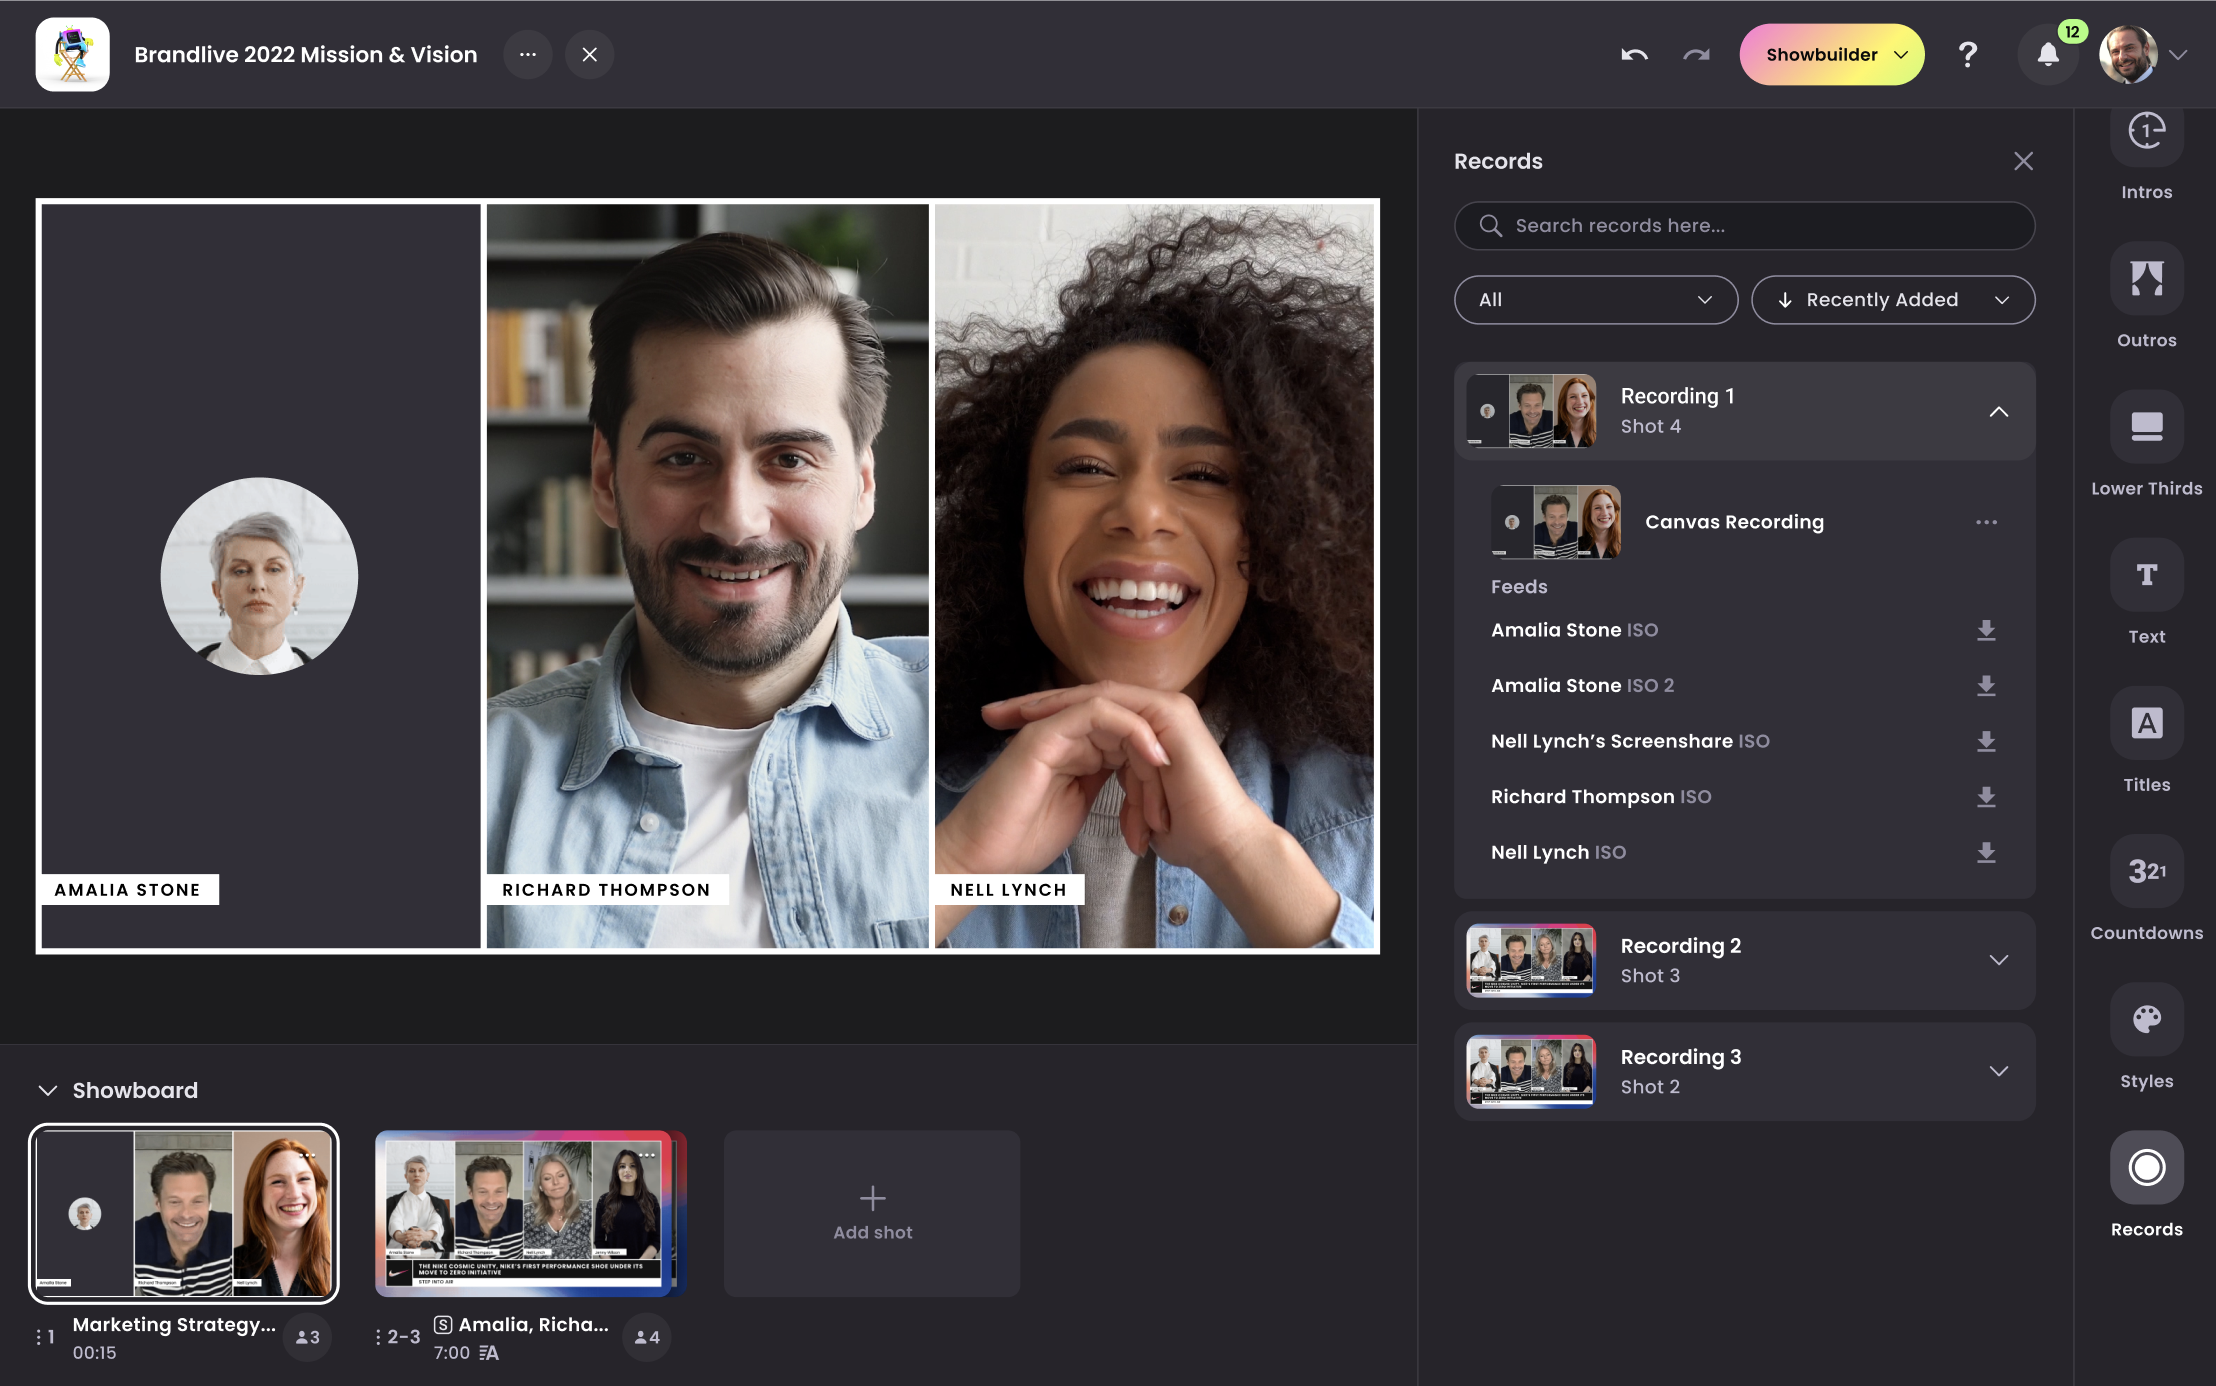Open shot 1 participants count badge

coord(308,1337)
